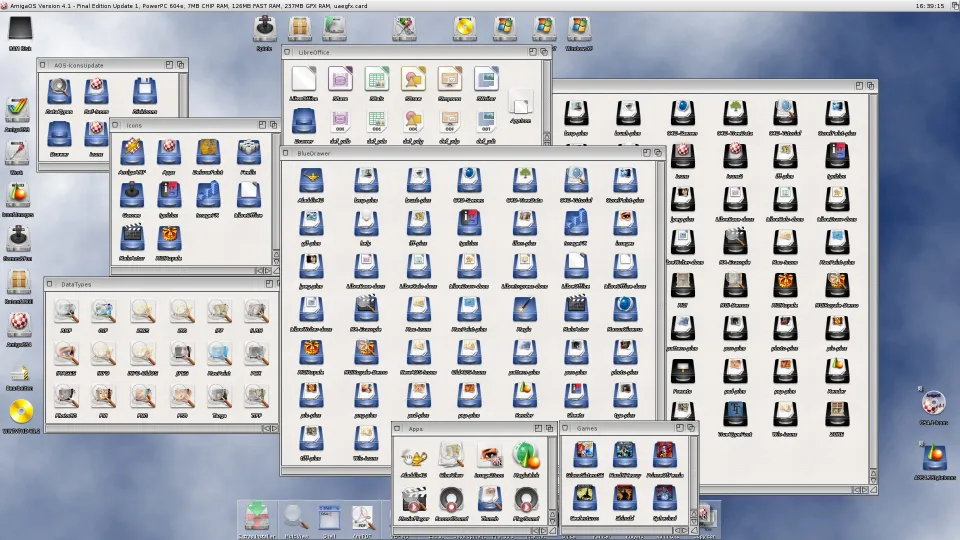This screenshot has width=960, height=540.
Task: Open the Work disk on the desktop
Action: (17, 153)
